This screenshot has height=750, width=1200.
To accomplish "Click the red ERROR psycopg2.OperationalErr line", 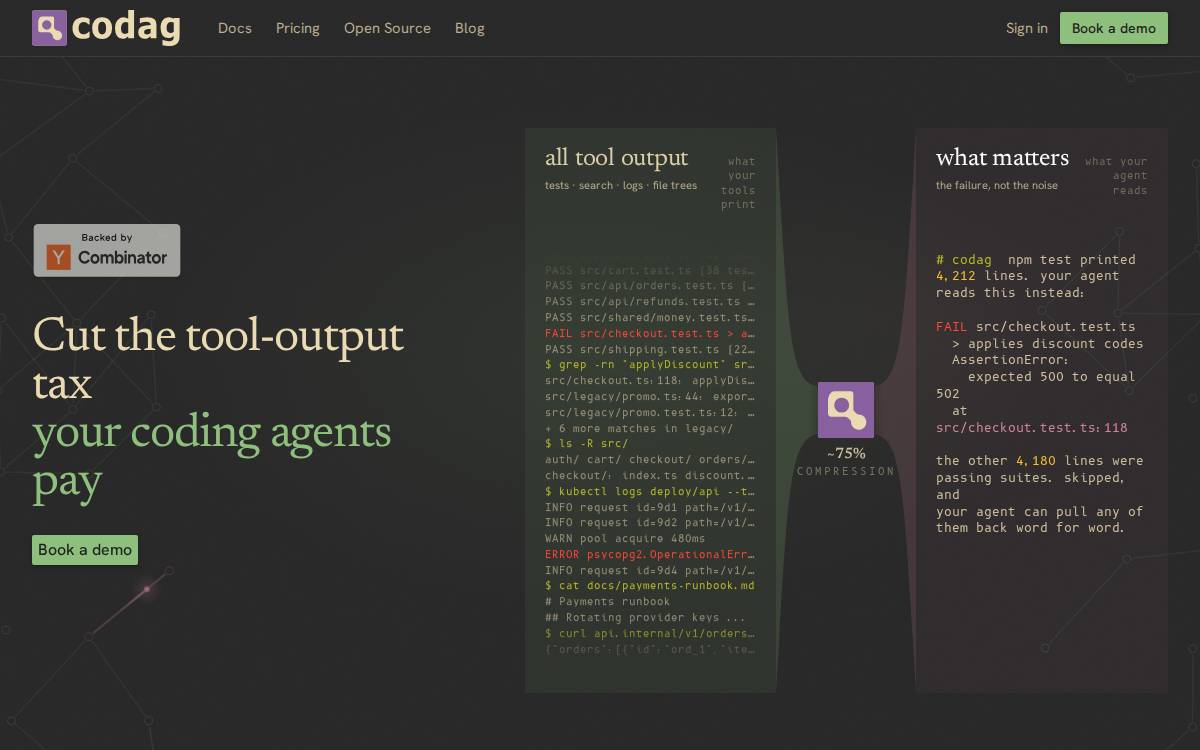I will 650,555.
